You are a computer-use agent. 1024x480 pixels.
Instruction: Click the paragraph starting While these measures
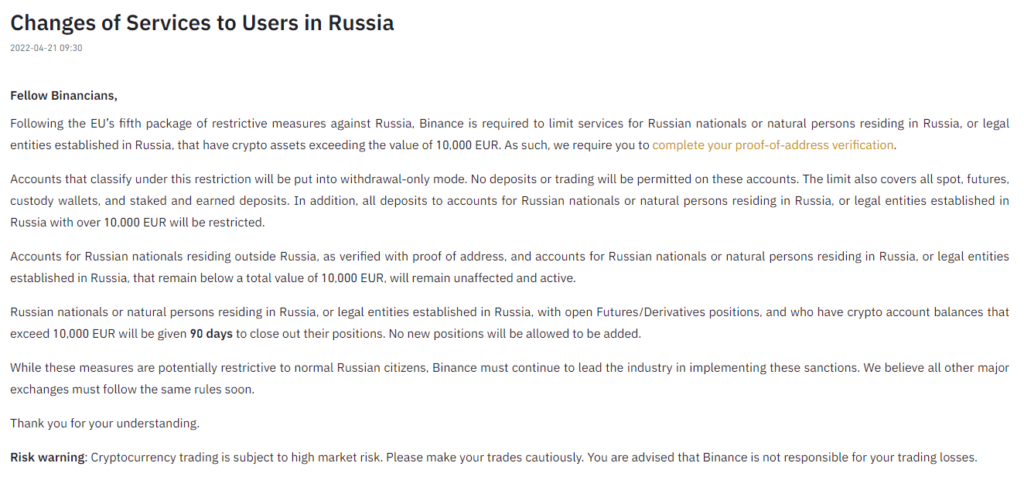click(509, 378)
